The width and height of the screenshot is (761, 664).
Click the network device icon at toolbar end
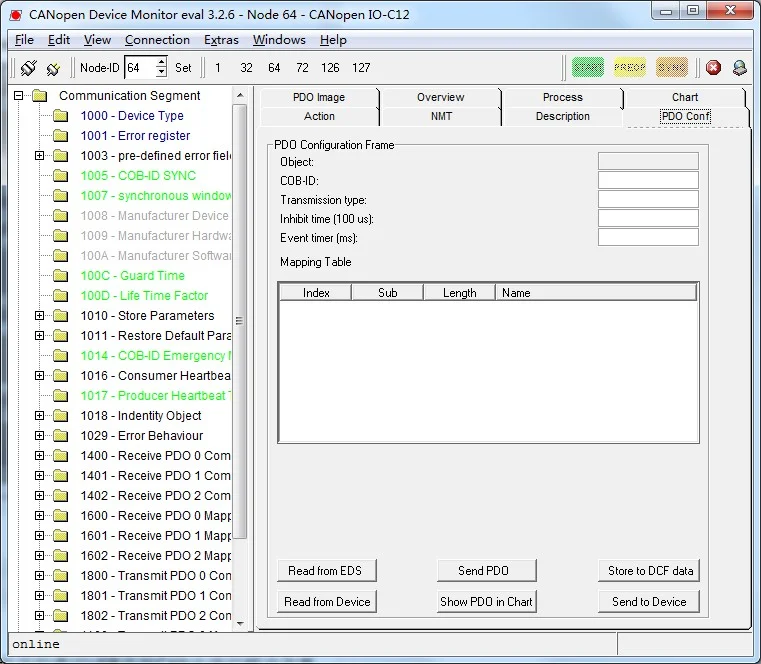[740, 67]
